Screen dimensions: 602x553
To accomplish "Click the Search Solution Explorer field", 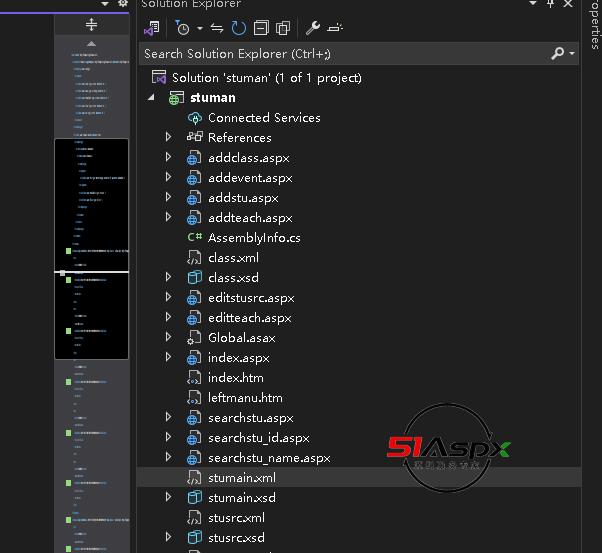I will 340,53.
